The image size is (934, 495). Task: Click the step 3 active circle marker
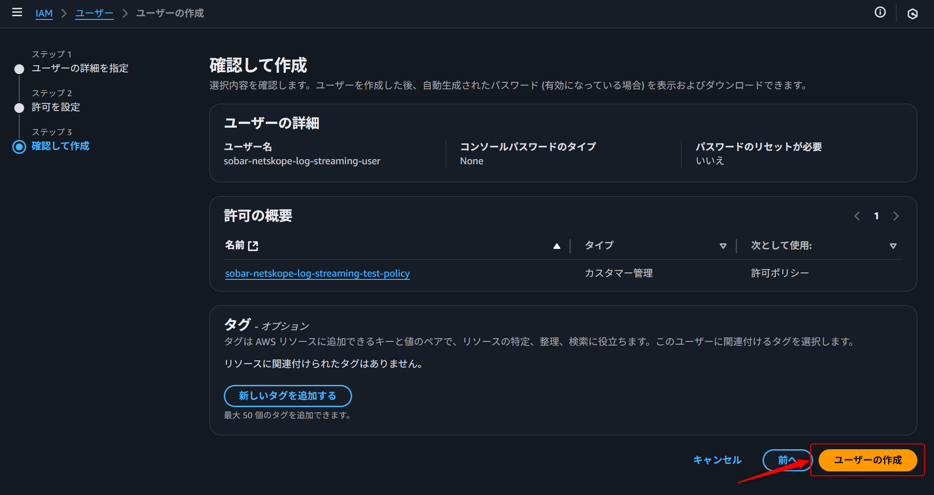[x=19, y=147]
